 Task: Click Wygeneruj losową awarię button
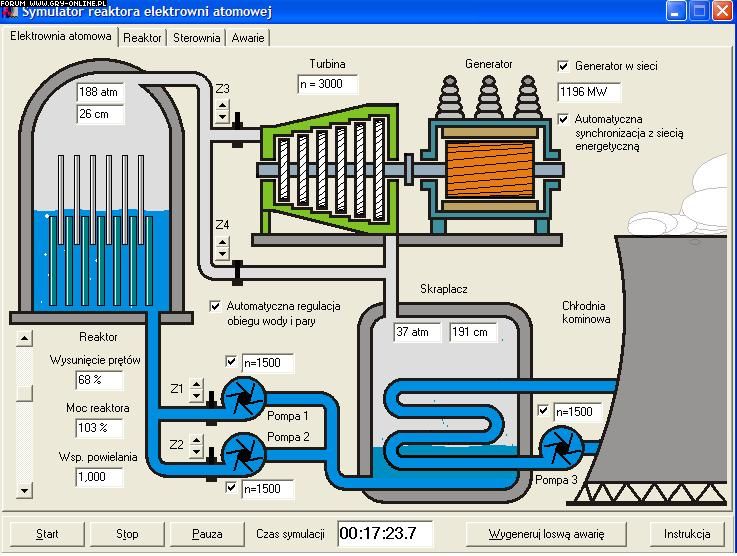pyautogui.click(x=546, y=534)
